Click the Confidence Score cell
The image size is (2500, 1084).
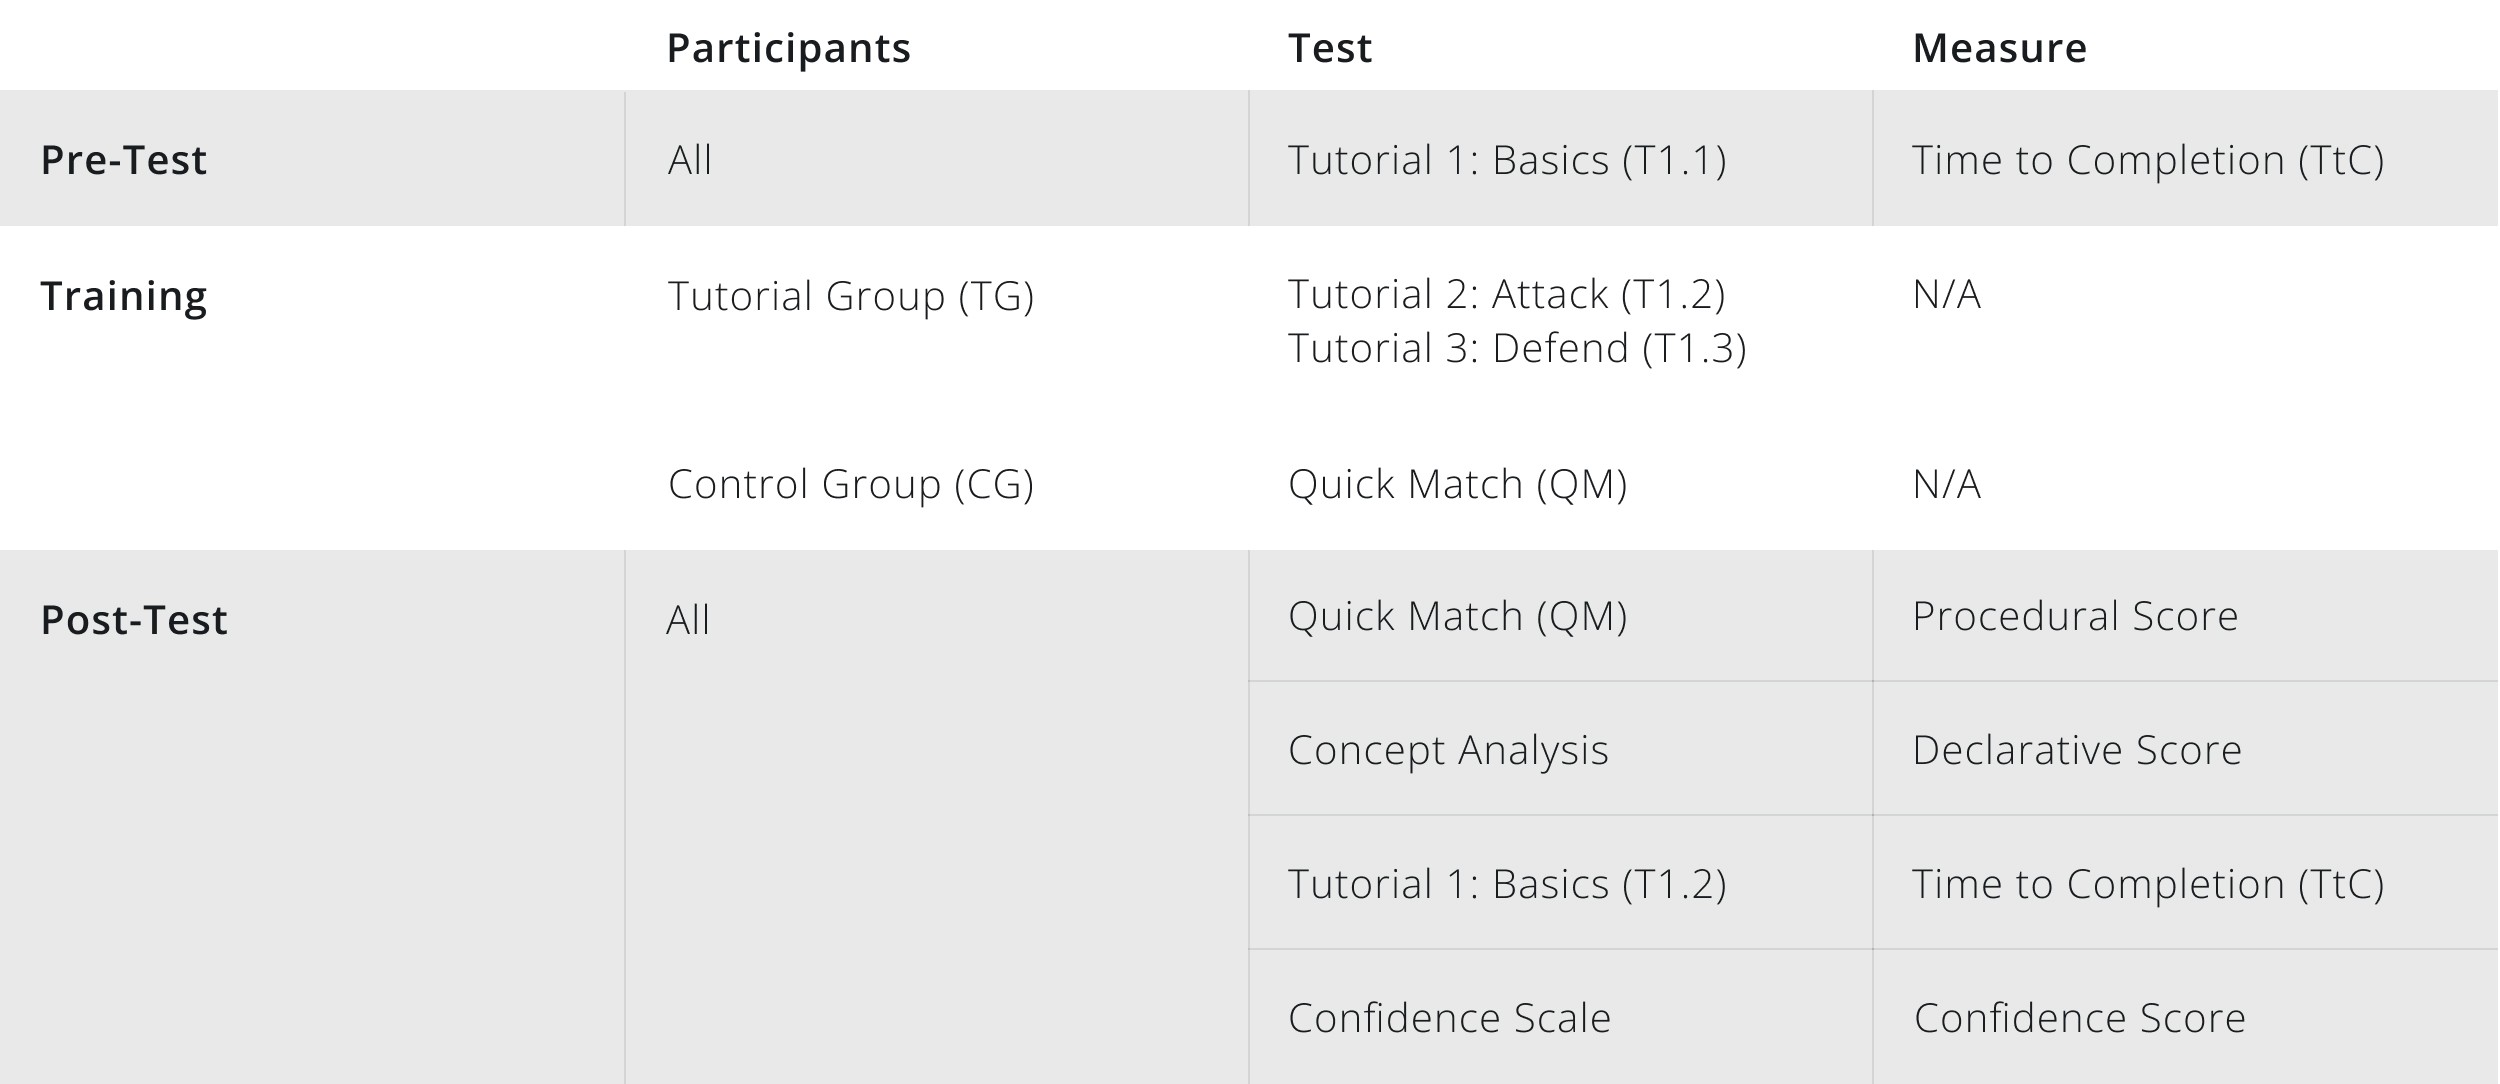2079,1018
